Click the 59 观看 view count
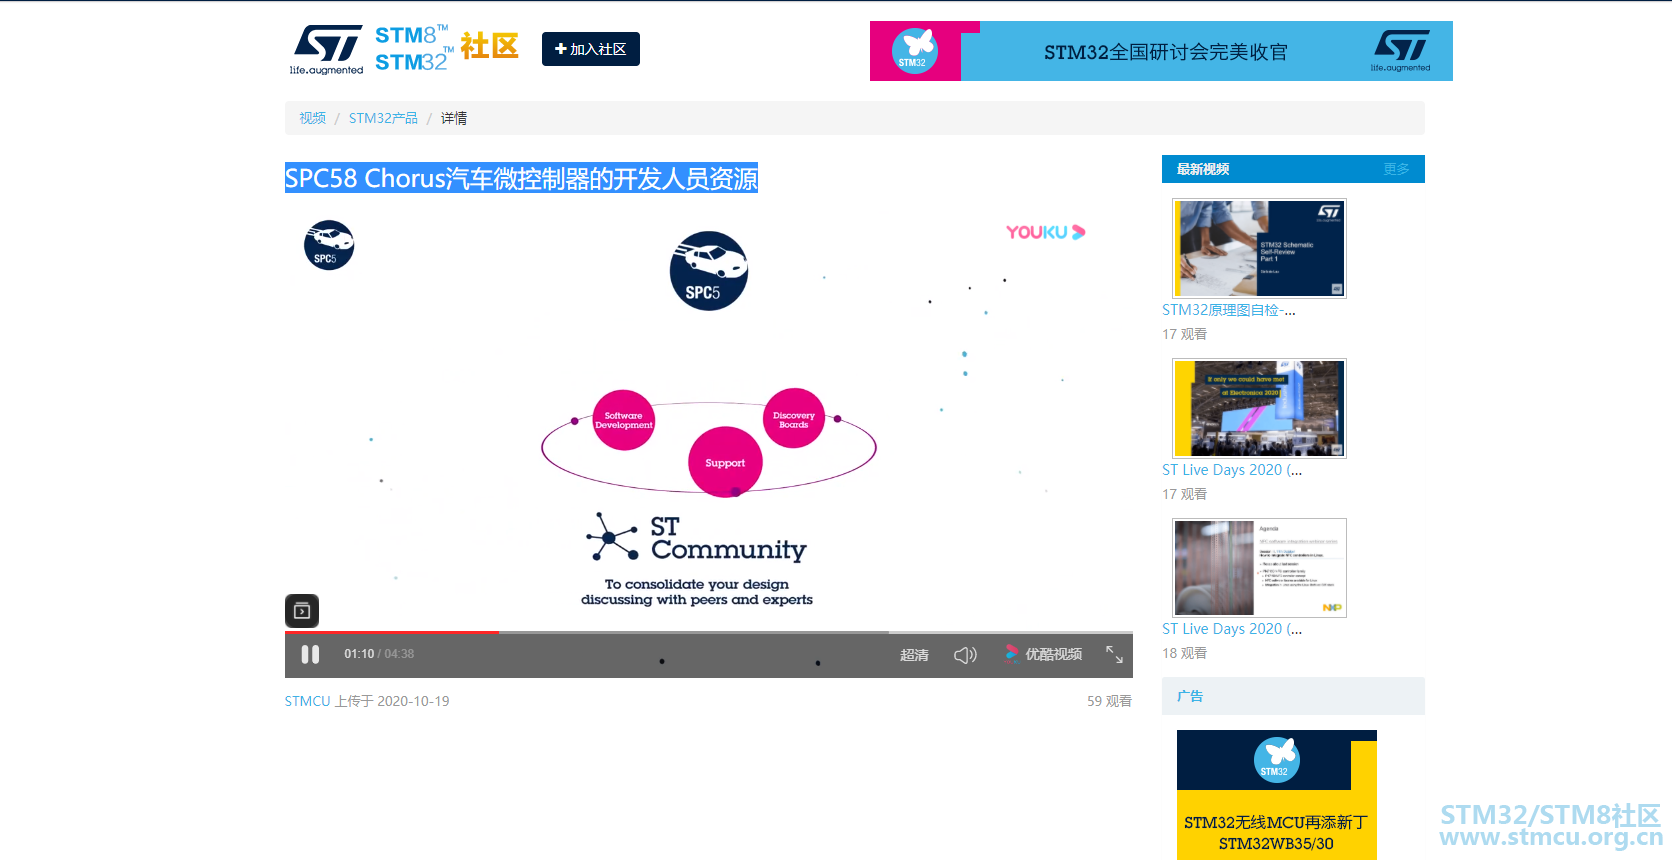The height and width of the screenshot is (860, 1672). [1110, 701]
